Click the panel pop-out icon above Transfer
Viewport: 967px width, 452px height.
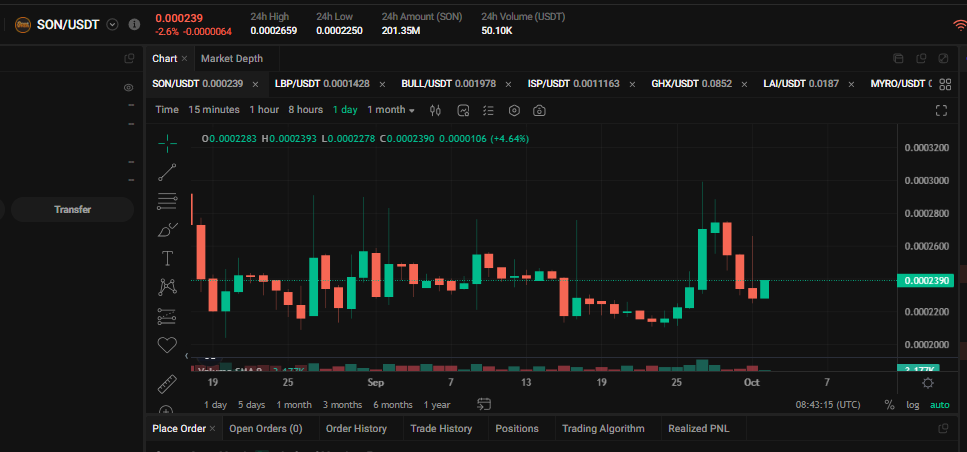129,59
